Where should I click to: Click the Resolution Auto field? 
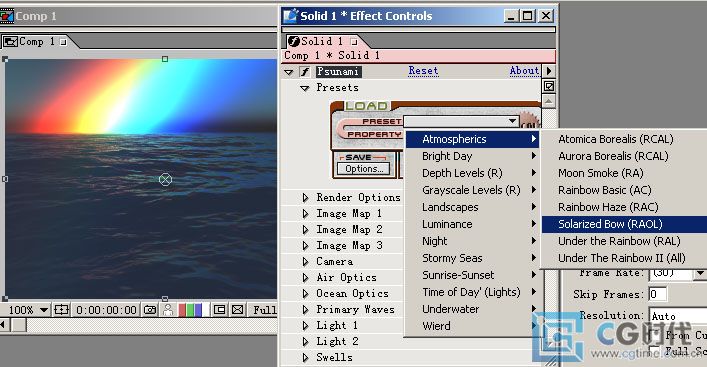pyautogui.click(x=678, y=316)
